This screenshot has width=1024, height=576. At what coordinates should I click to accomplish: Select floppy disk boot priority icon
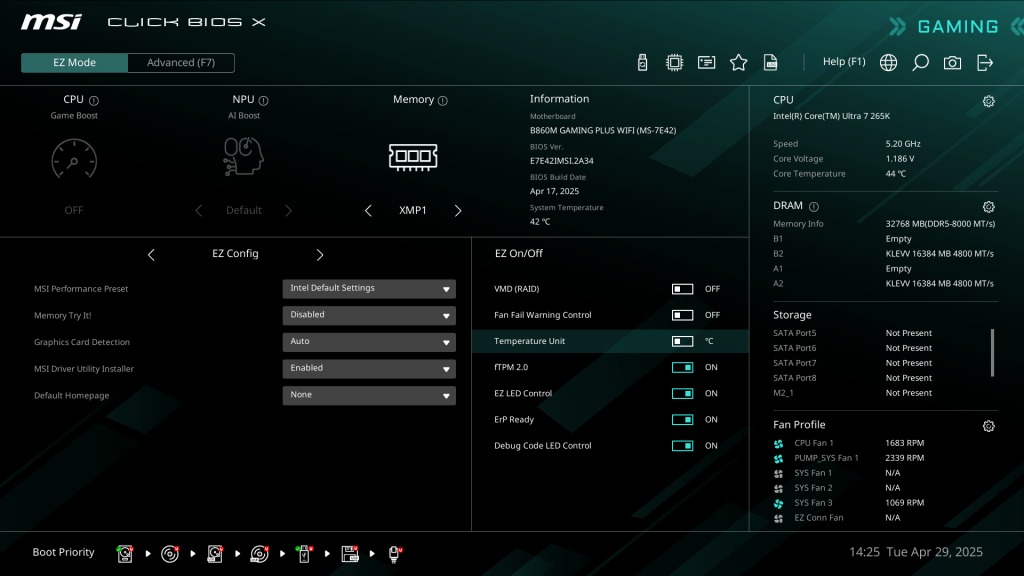pos(350,554)
